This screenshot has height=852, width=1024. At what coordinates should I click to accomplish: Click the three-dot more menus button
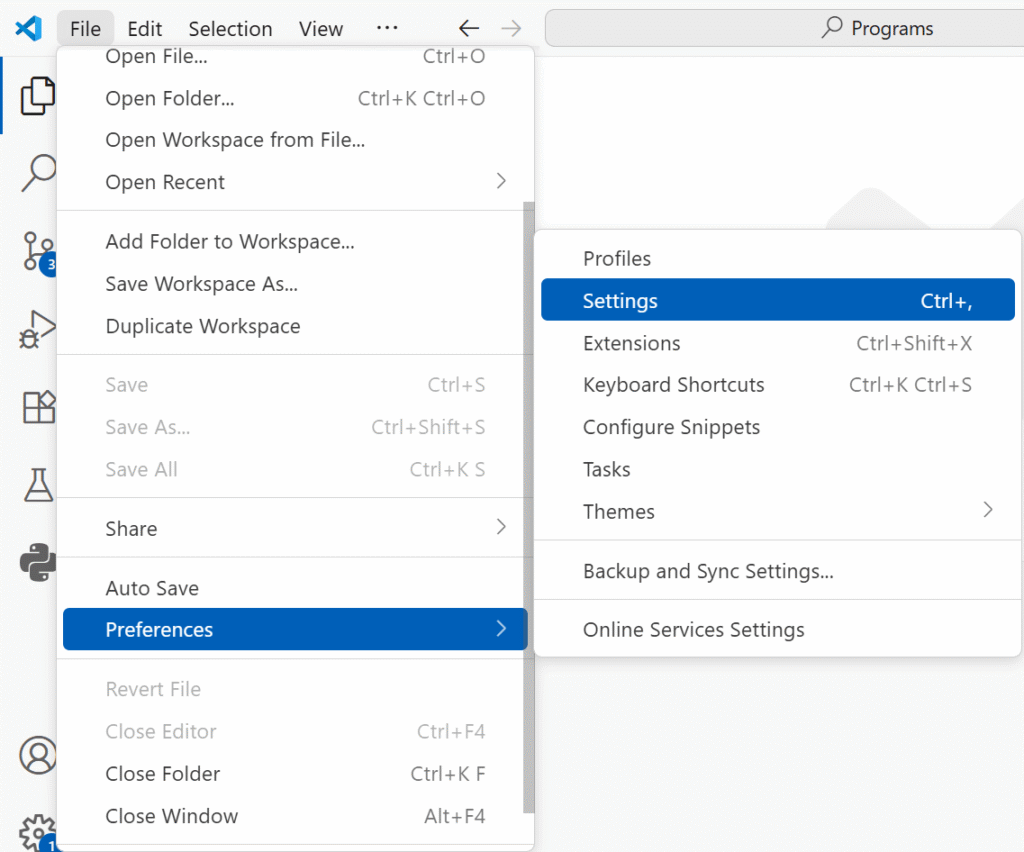pyautogui.click(x=386, y=29)
